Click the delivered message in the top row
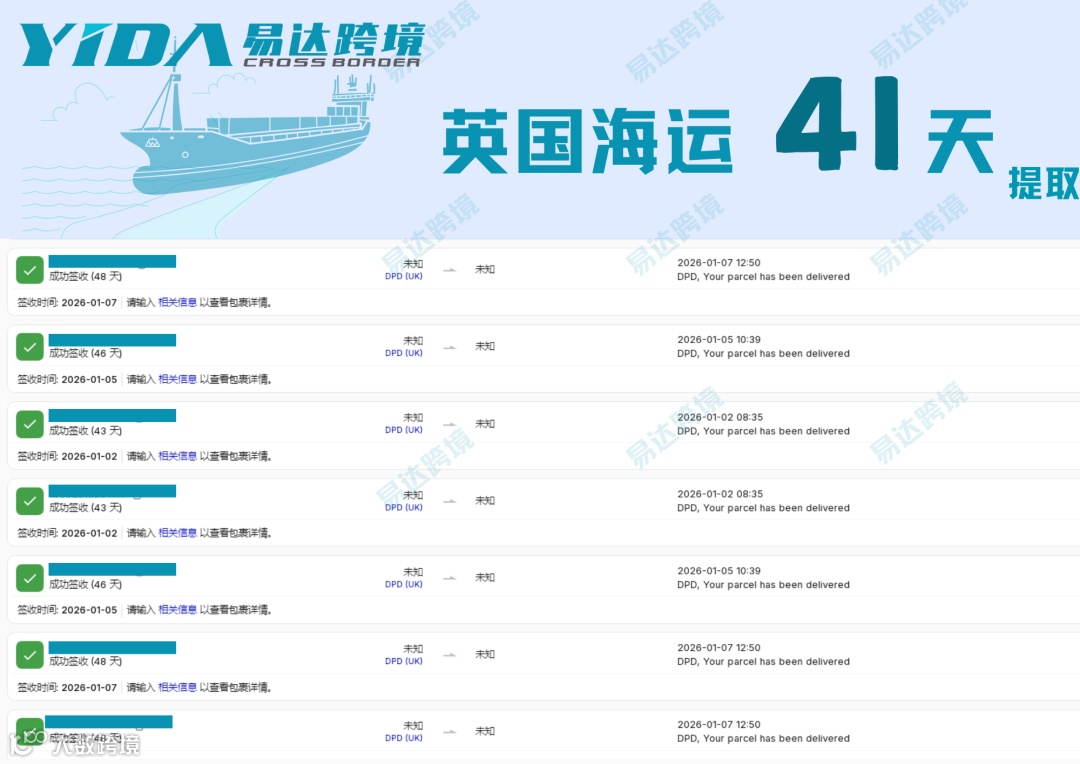The width and height of the screenshot is (1080, 764). 763,277
